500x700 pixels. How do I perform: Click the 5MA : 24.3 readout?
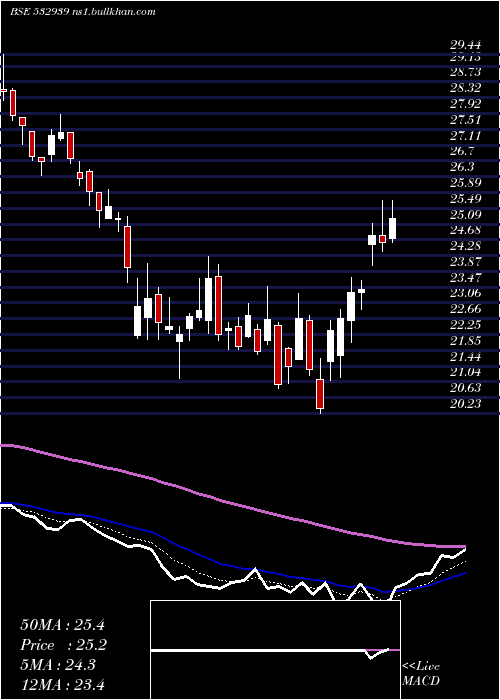[x=58, y=665]
